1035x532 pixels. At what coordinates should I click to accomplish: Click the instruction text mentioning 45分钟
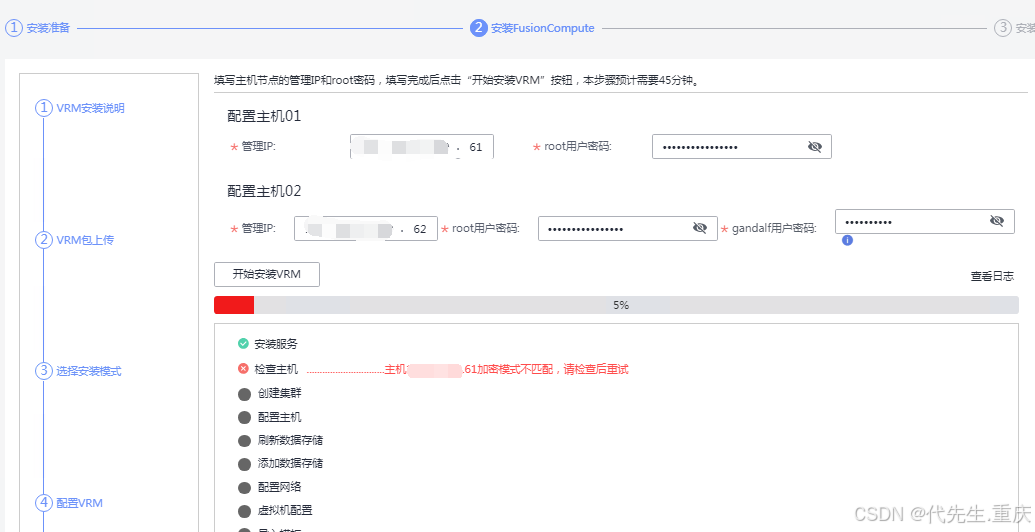pyautogui.click(x=457, y=81)
